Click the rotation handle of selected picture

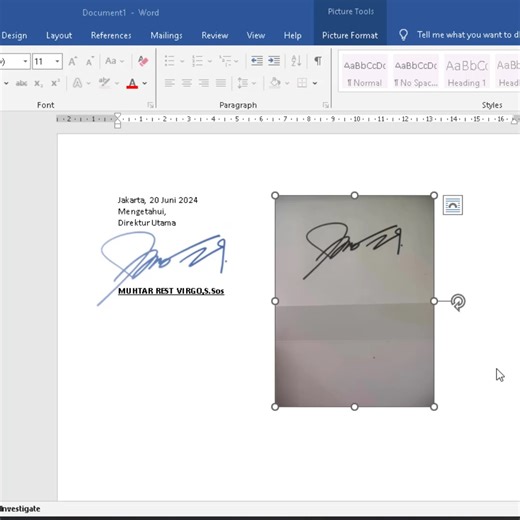click(x=458, y=302)
